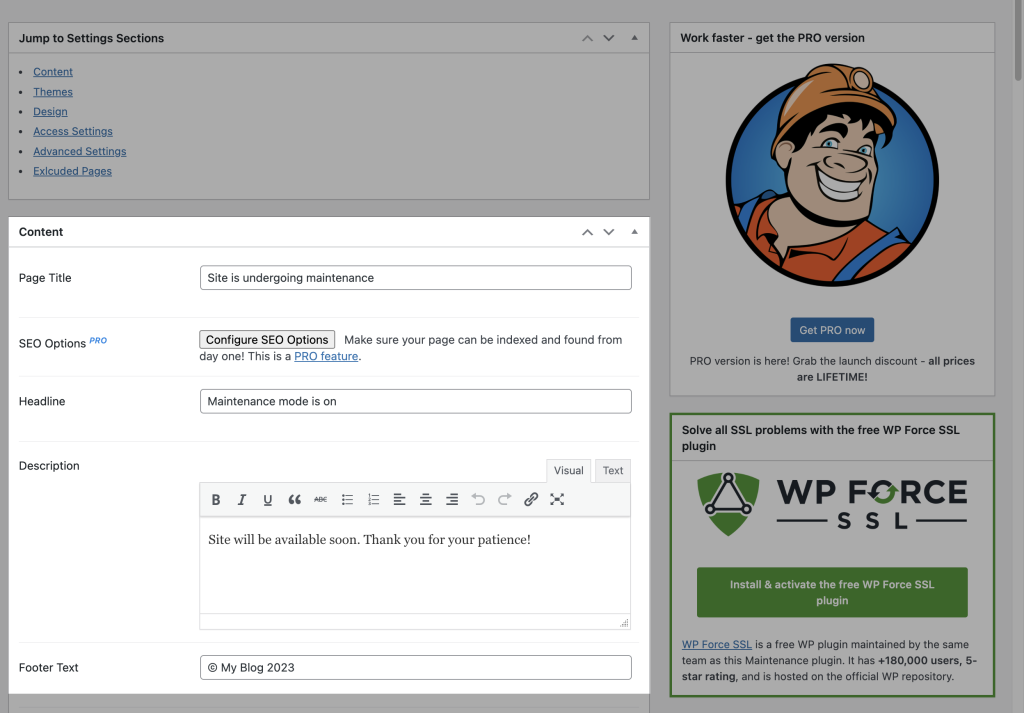Click into the Headline input field

point(415,401)
